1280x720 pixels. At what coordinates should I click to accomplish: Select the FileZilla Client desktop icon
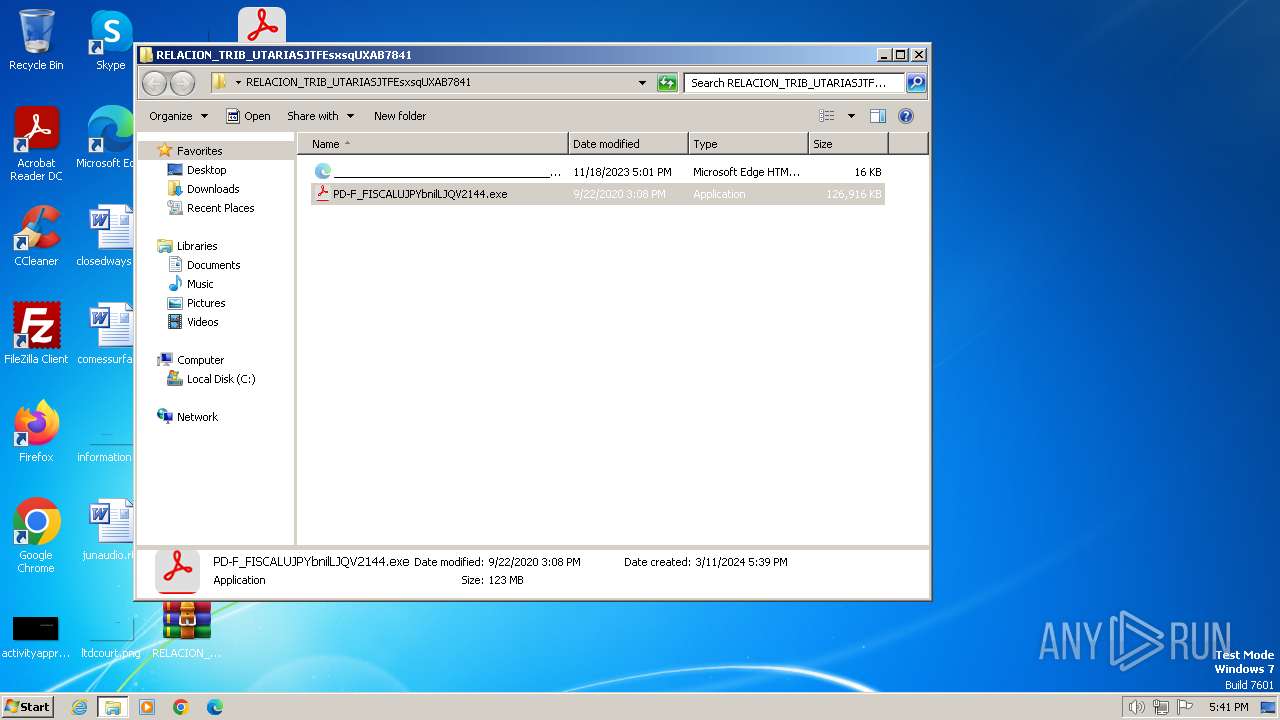pos(36,334)
